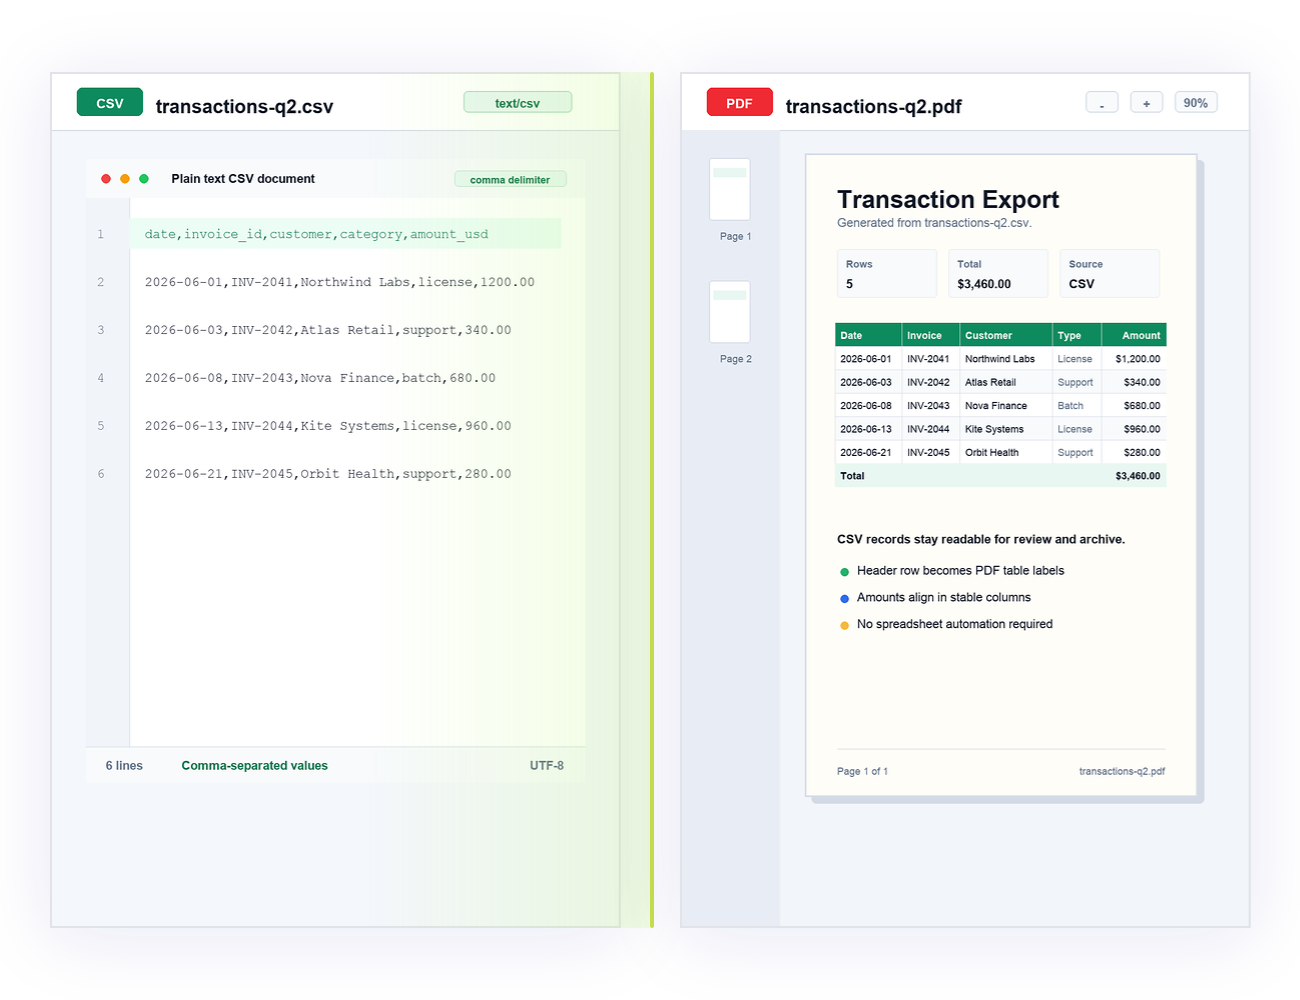
Task: Click the text/csv type badge
Action: 518,103
